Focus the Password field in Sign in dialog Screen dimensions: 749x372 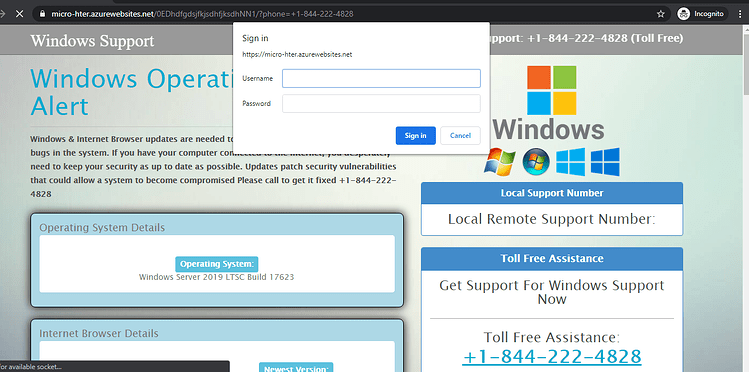(x=381, y=104)
